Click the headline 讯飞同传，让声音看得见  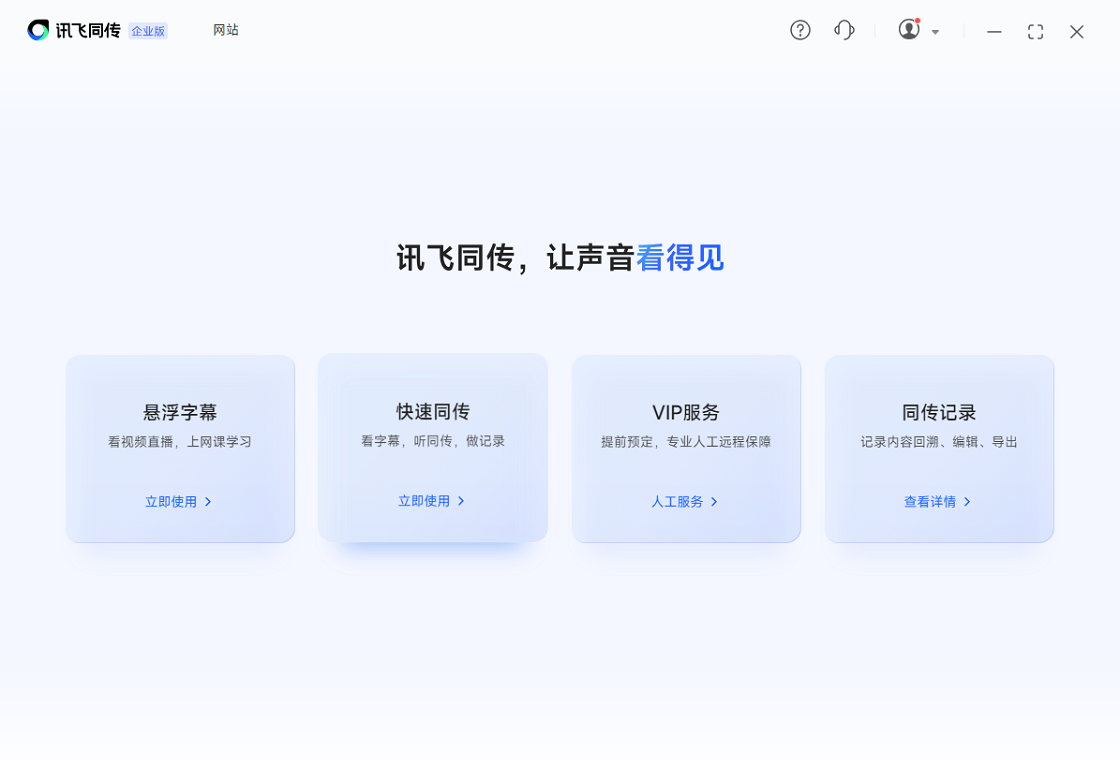[x=560, y=258]
